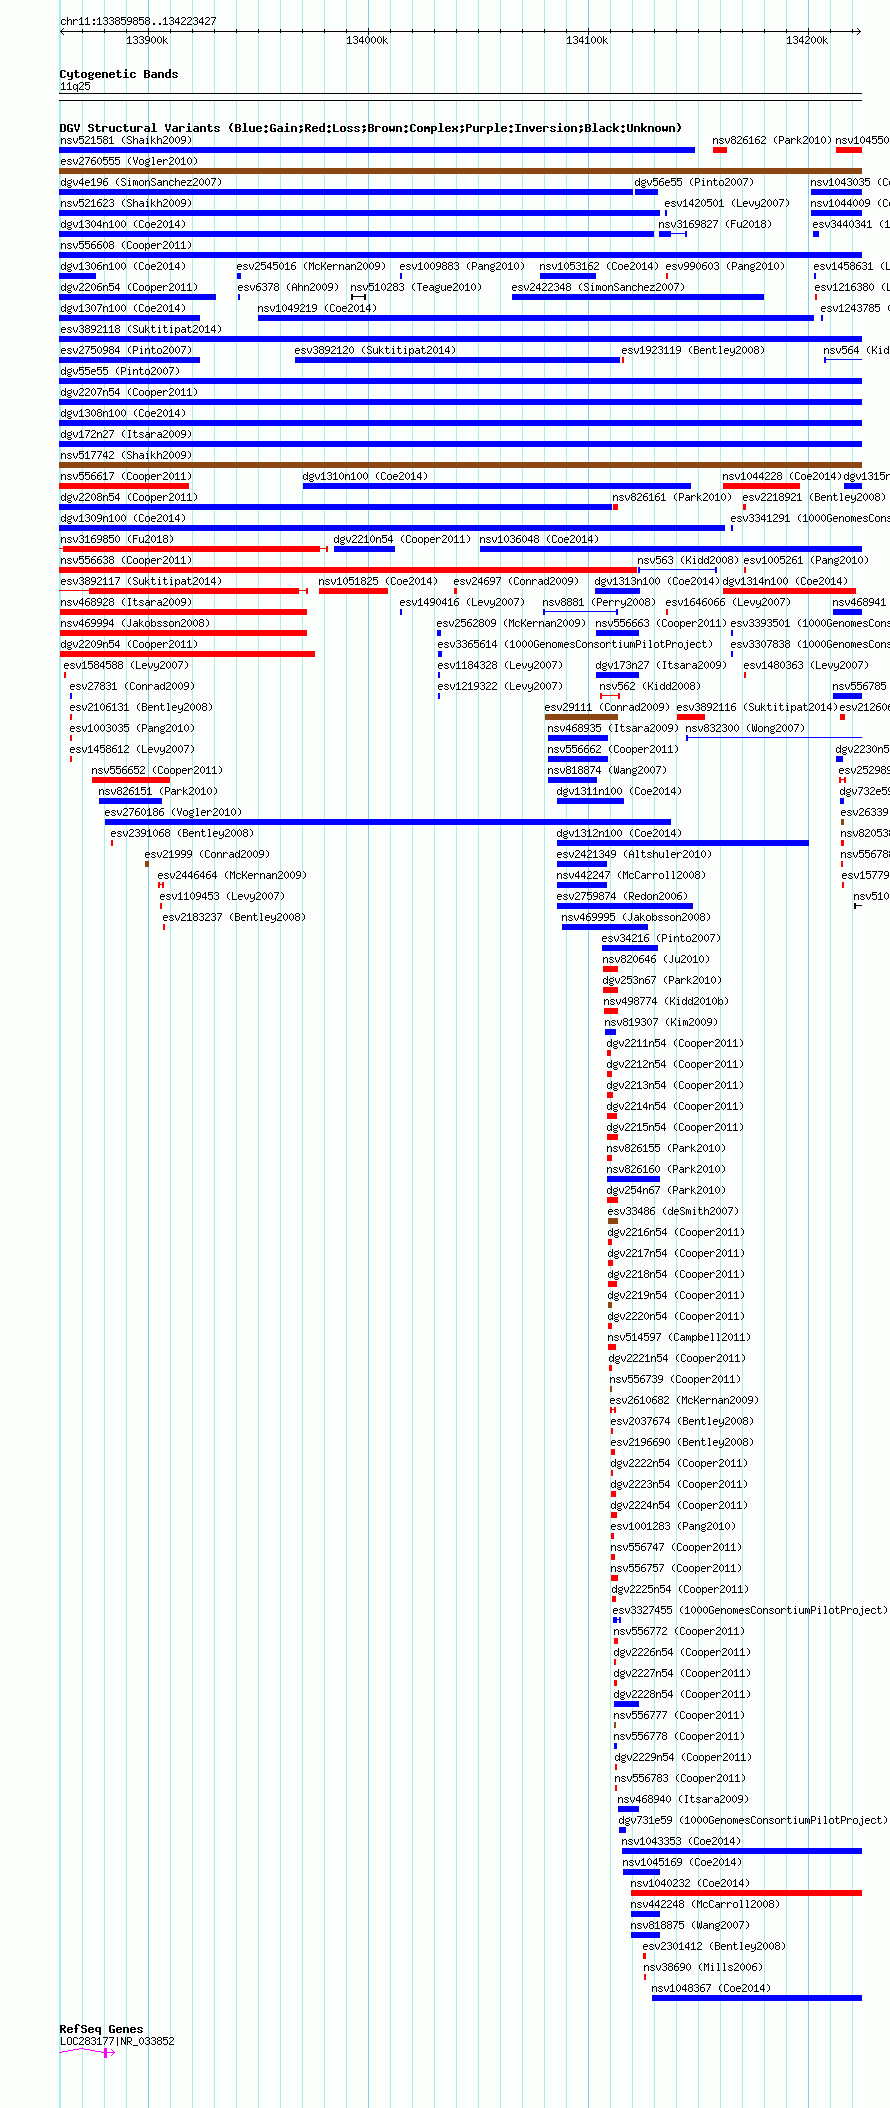Select esv3892118 (Suktitipat2014) label

tap(141, 329)
